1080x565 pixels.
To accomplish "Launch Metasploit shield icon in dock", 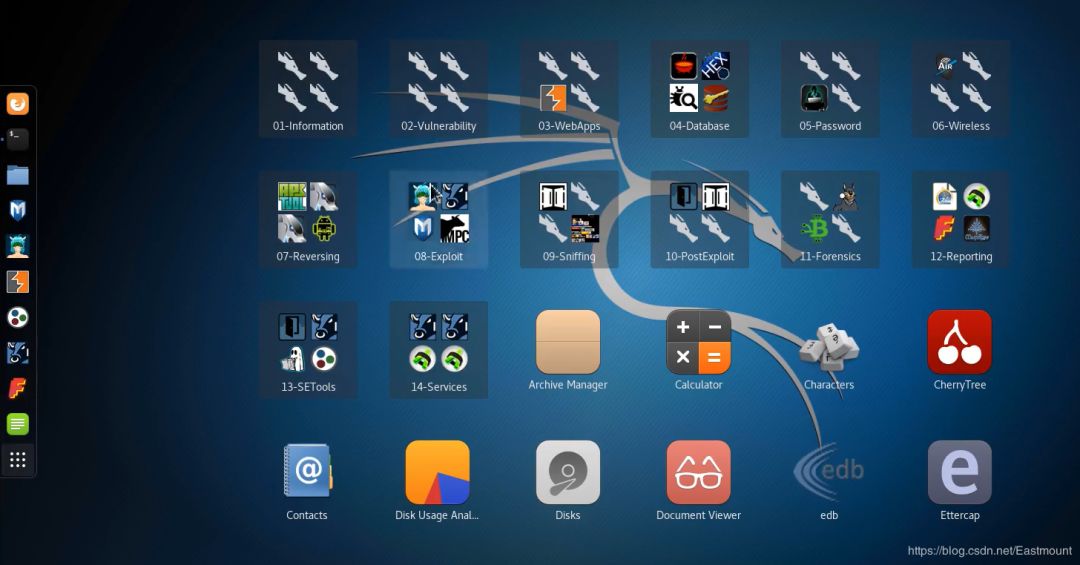I will (18, 210).
